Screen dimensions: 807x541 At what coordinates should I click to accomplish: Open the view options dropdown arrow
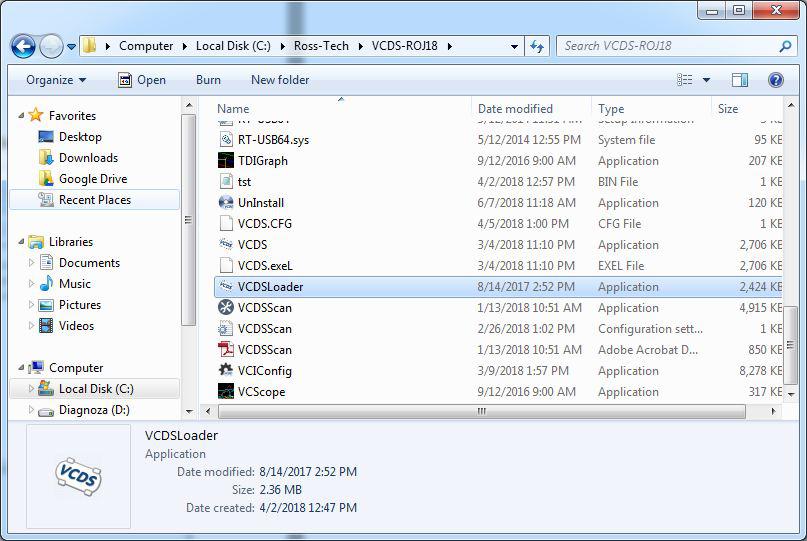[707, 80]
